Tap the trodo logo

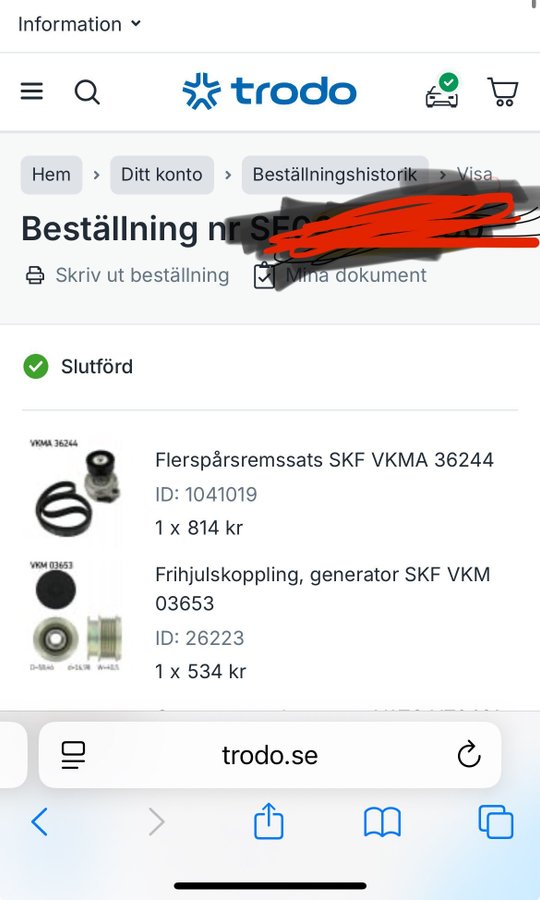point(270,91)
